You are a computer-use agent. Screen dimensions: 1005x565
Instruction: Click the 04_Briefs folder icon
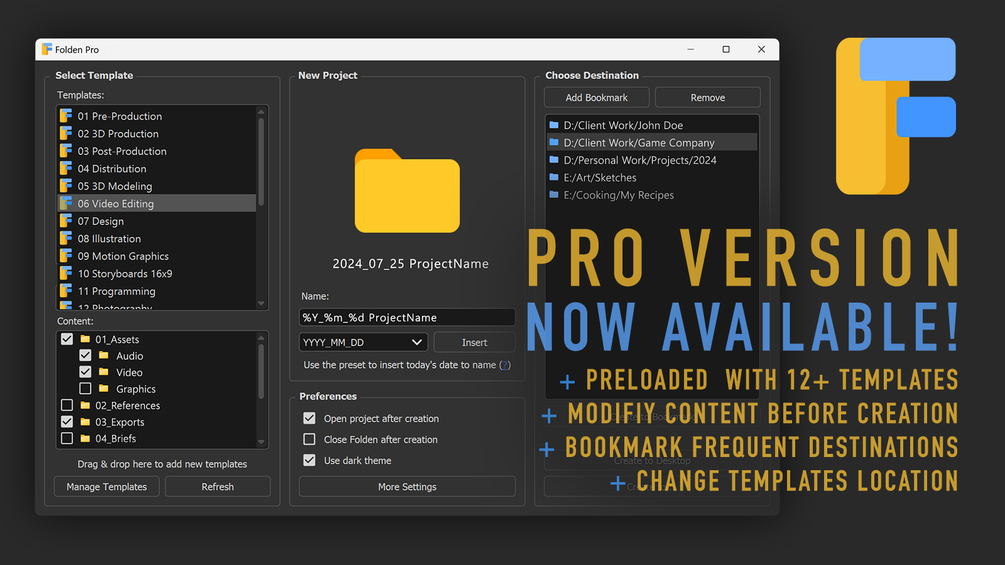(x=85, y=439)
